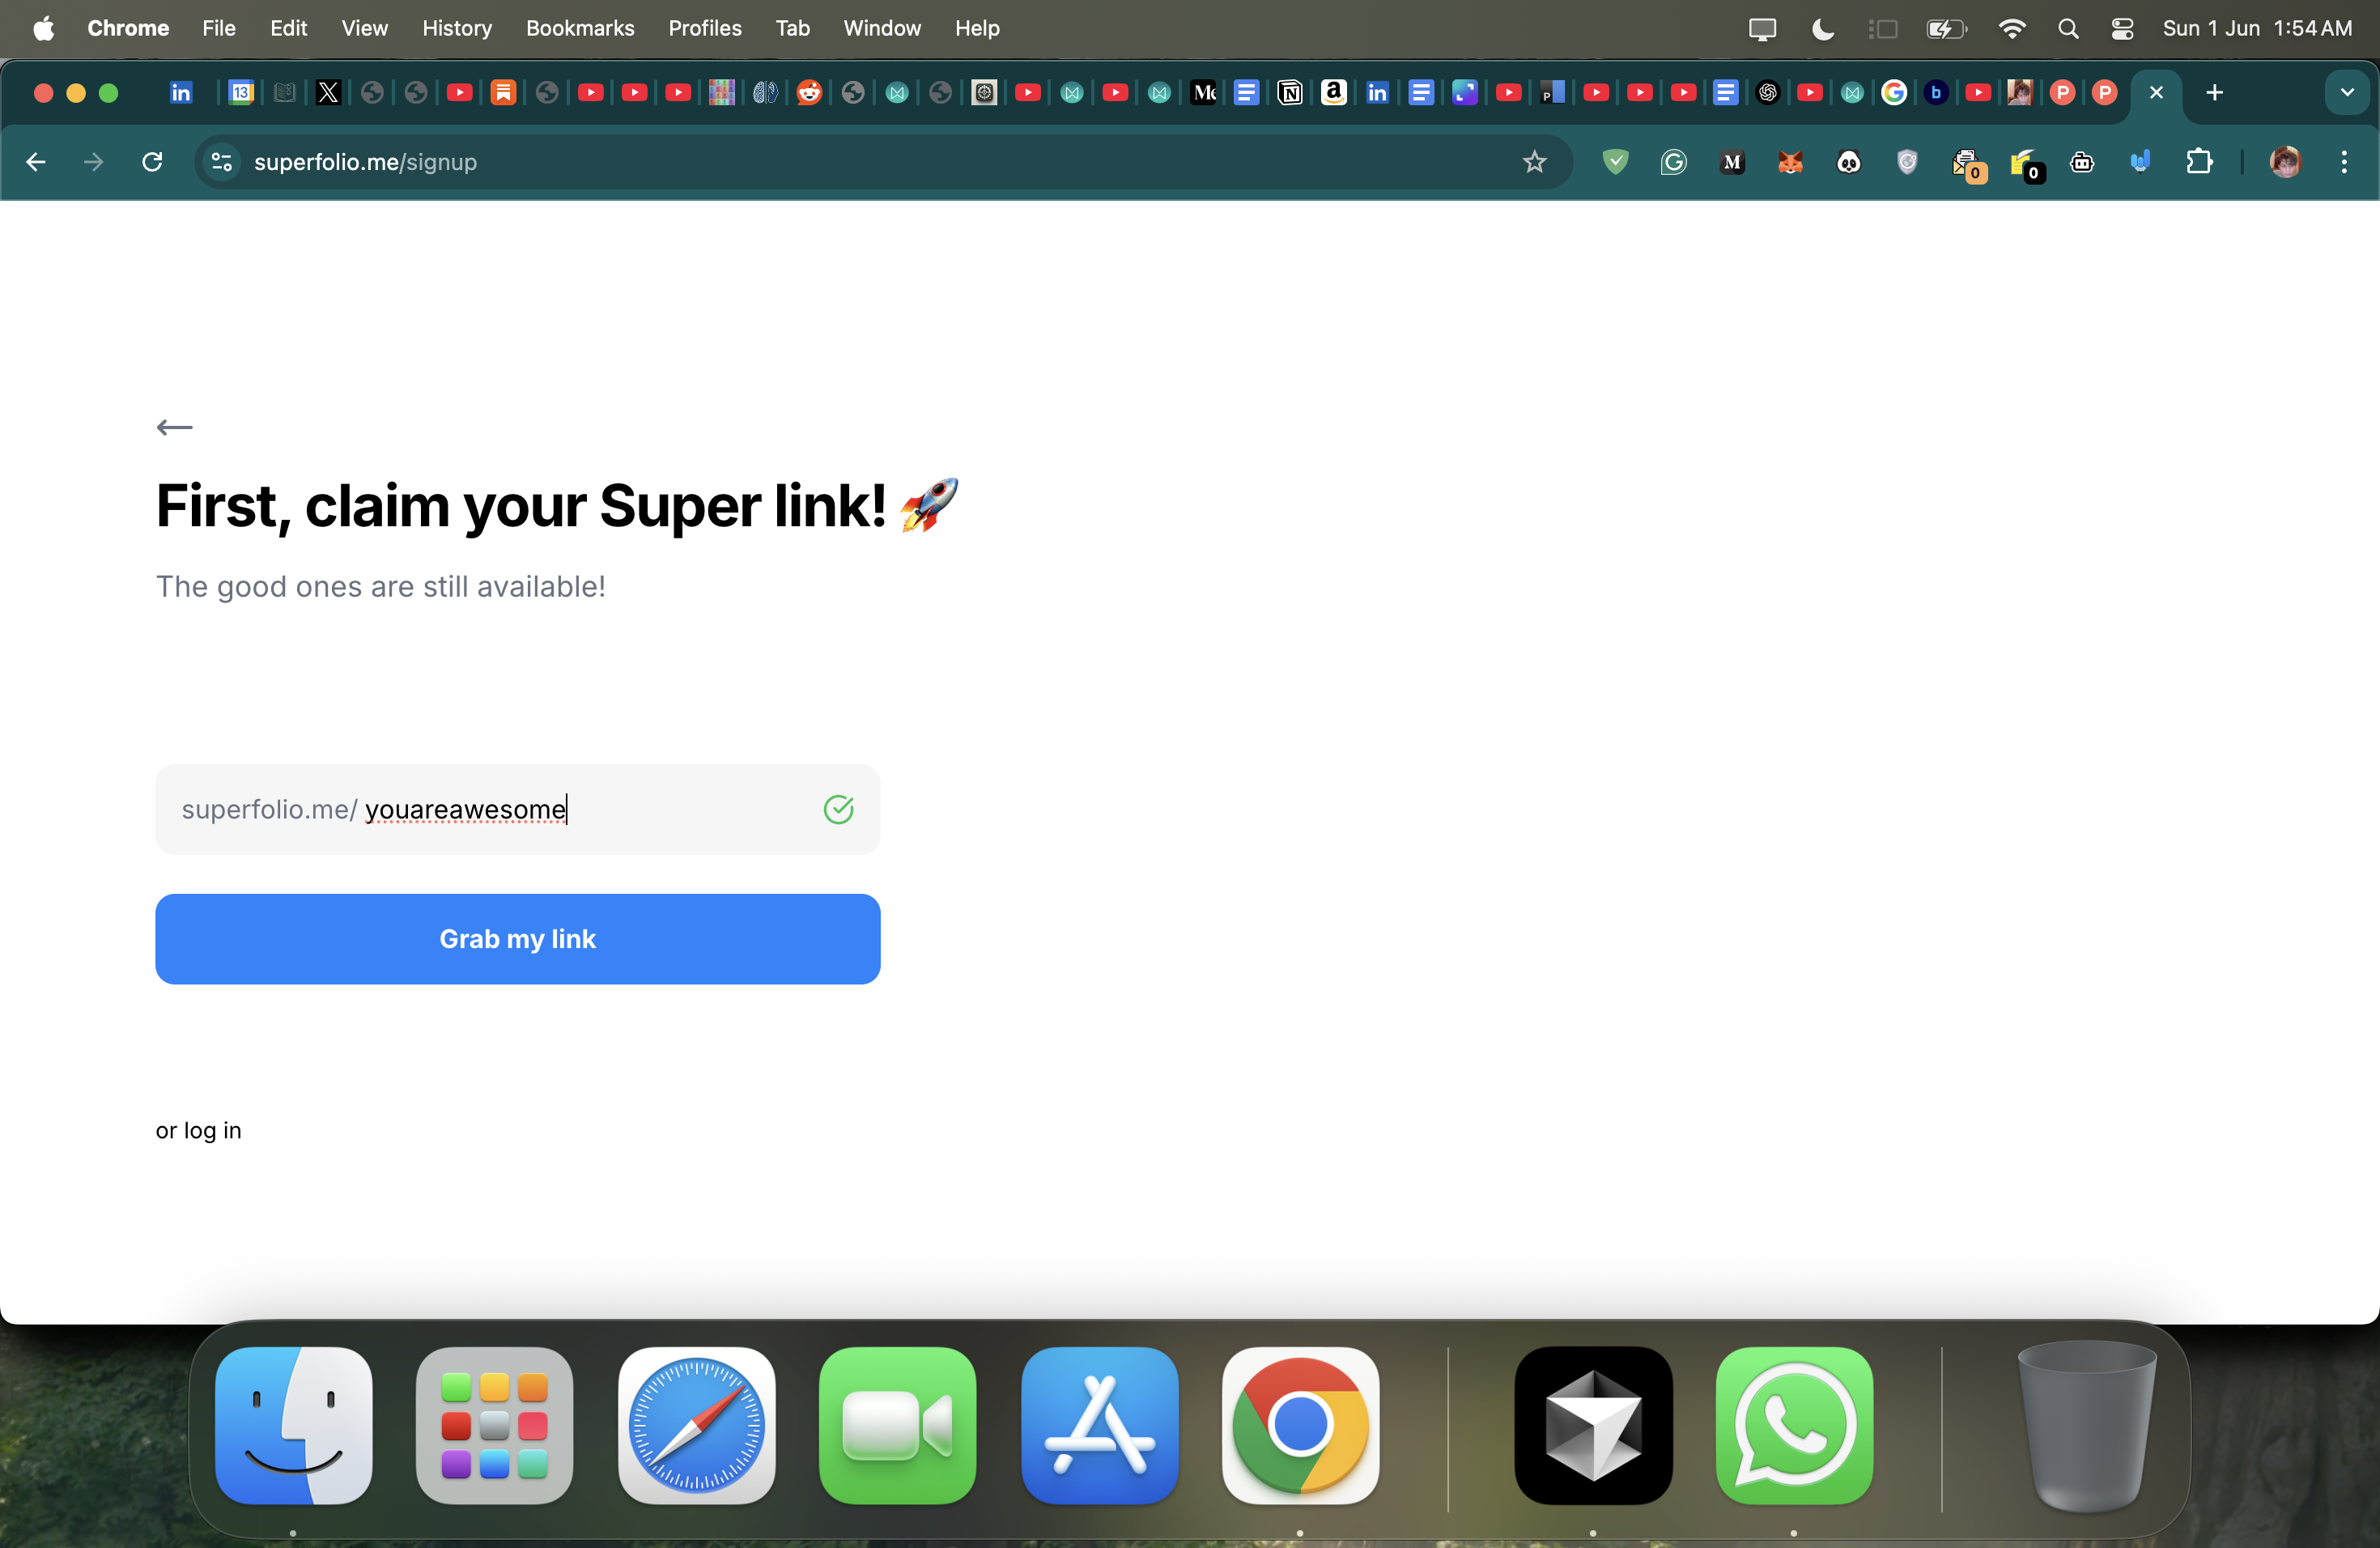Open the Extensions puzzle menu
The image size is (2380, 1548).
[2199, 162]
